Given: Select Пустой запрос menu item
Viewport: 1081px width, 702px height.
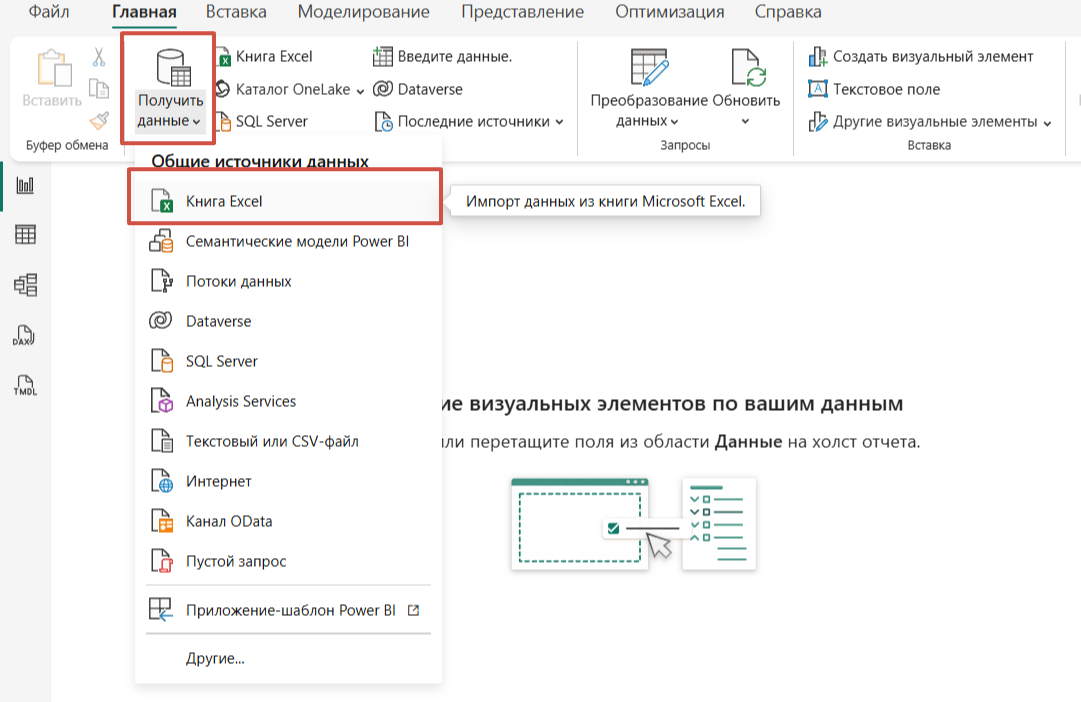Looking at the screenshot, I should pos(288,561).
